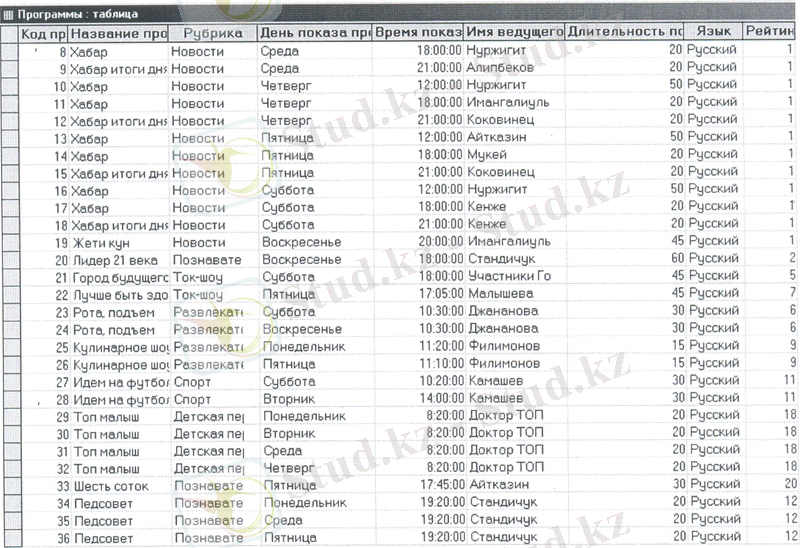Click 'Кулинарное шоу' cell in row 26
Screen dimensions: 800x548
tap(121, 365)
